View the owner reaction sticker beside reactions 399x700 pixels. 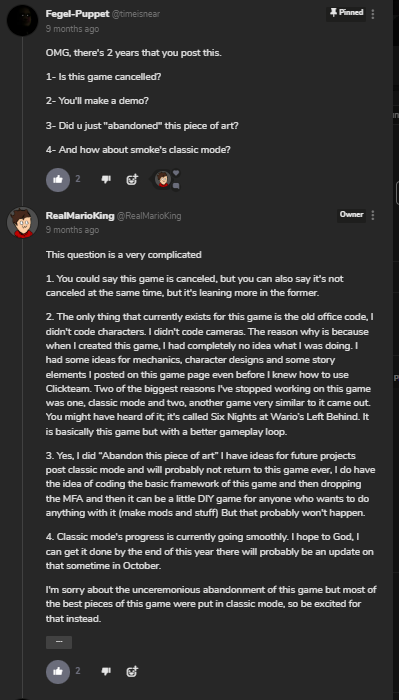[163, 179]
